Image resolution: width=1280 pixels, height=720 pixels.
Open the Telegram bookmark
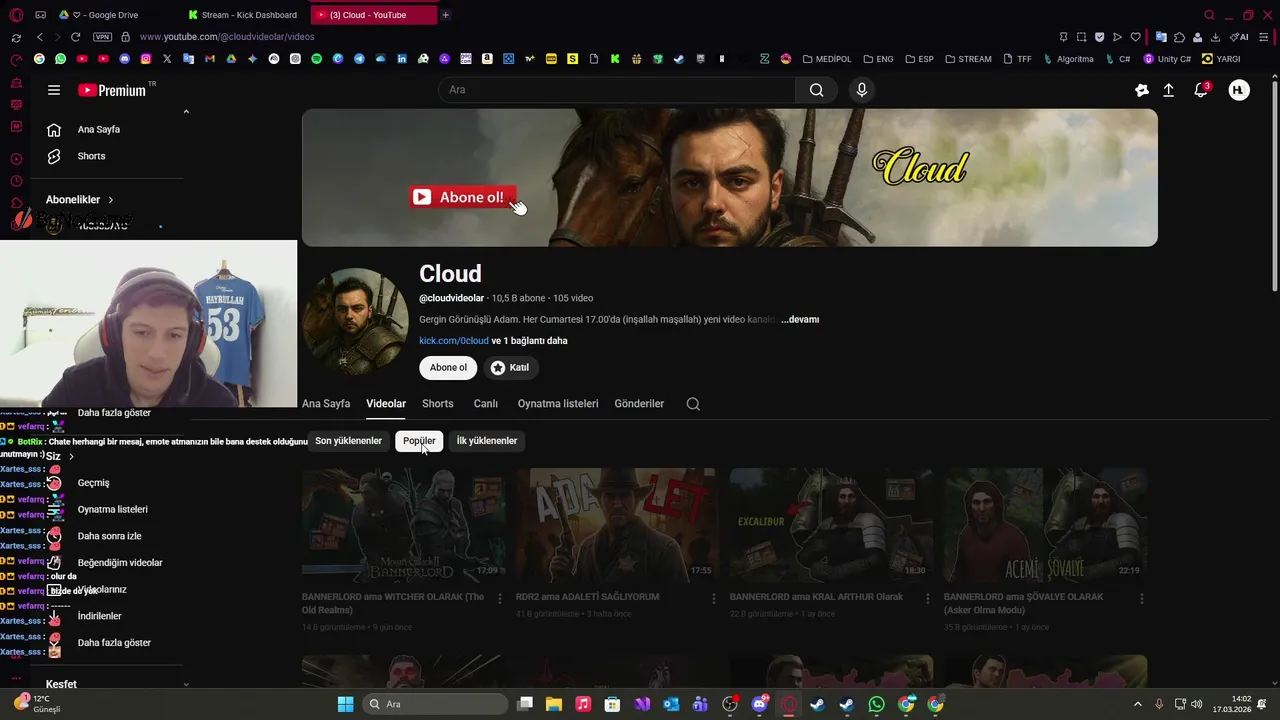[x=359, y=59]
